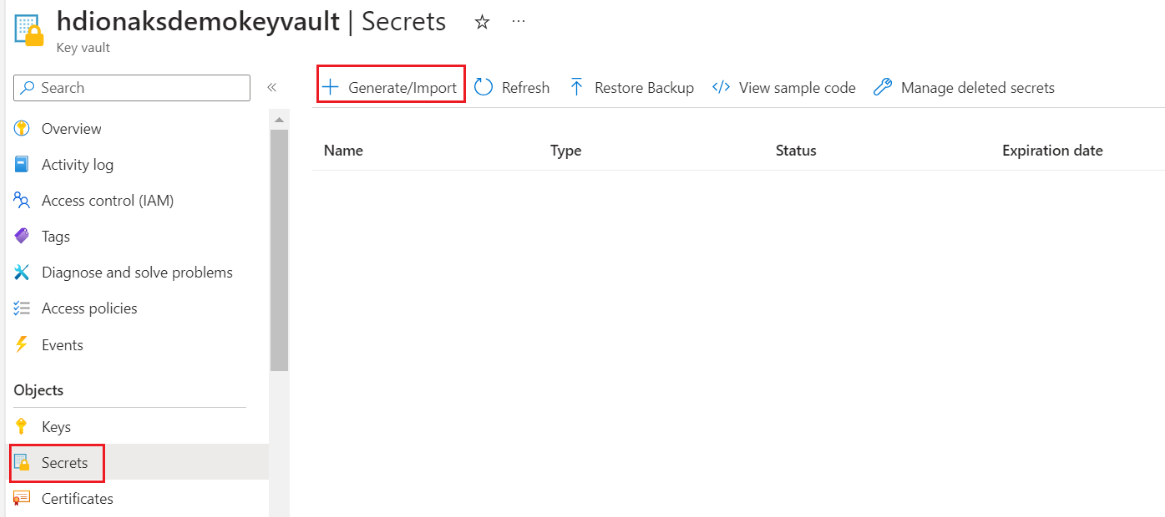
Task: Refresh the secrets list
Action: coord(512,88)
